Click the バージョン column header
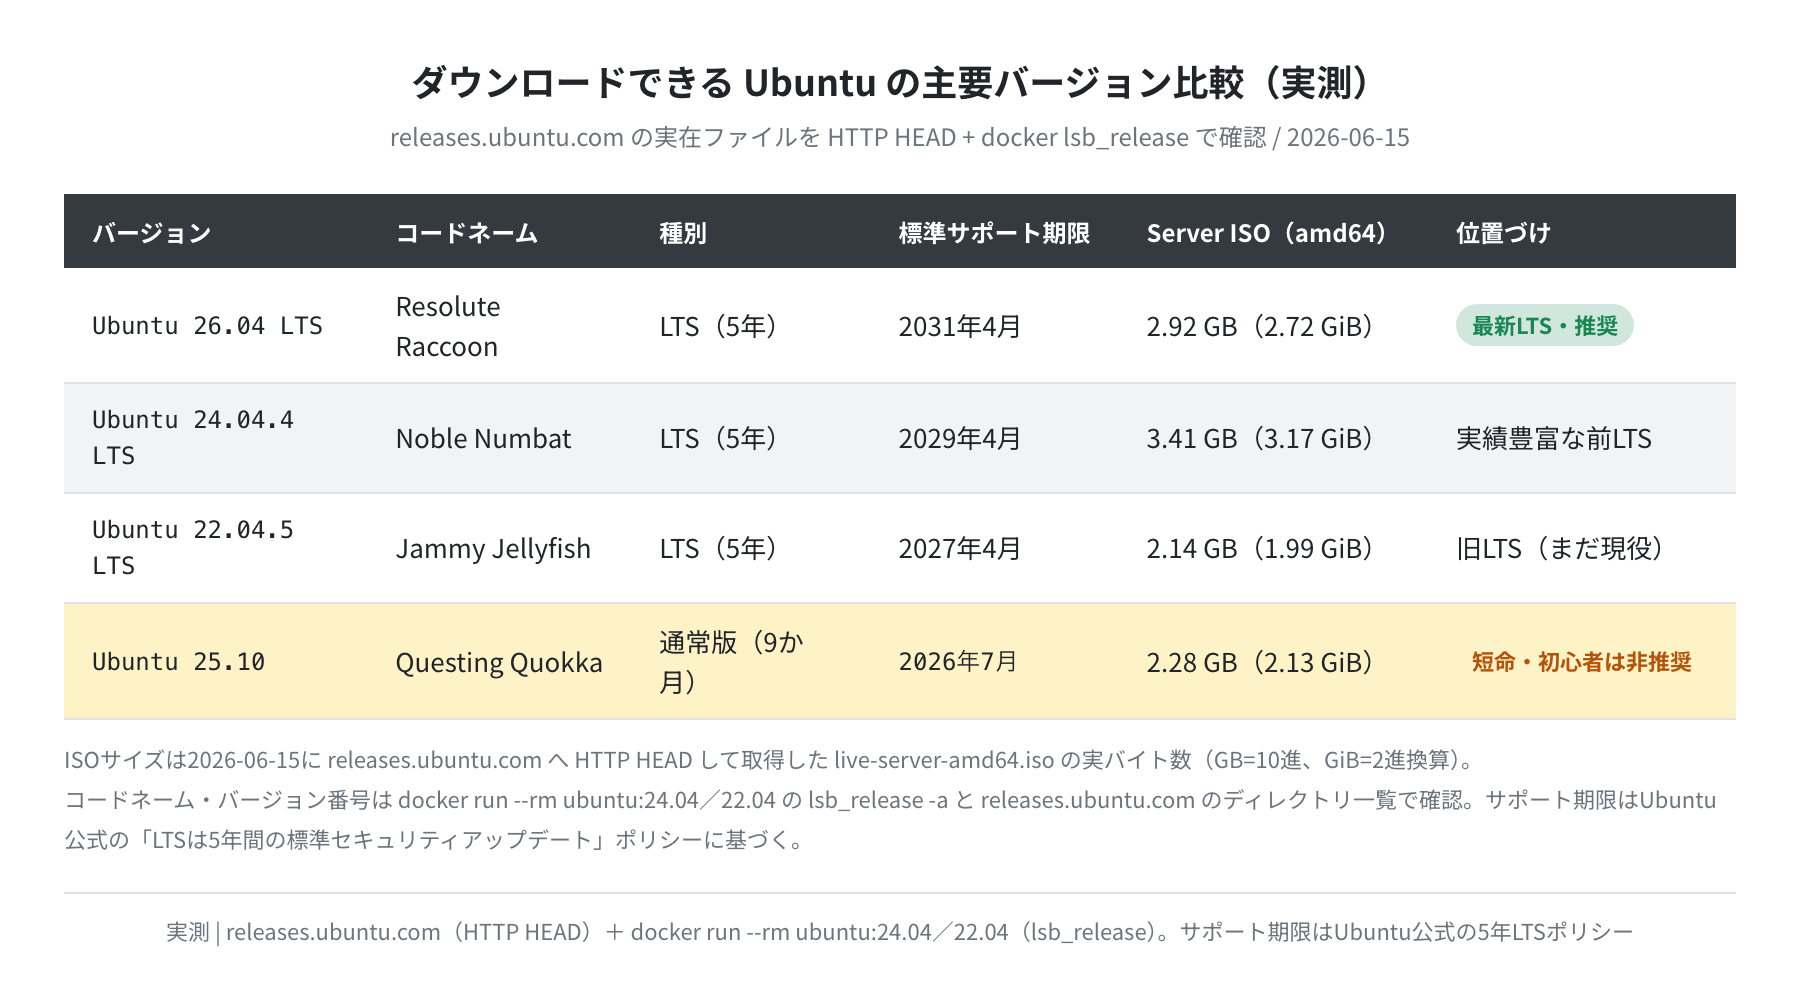 click(x=152, y=233)
